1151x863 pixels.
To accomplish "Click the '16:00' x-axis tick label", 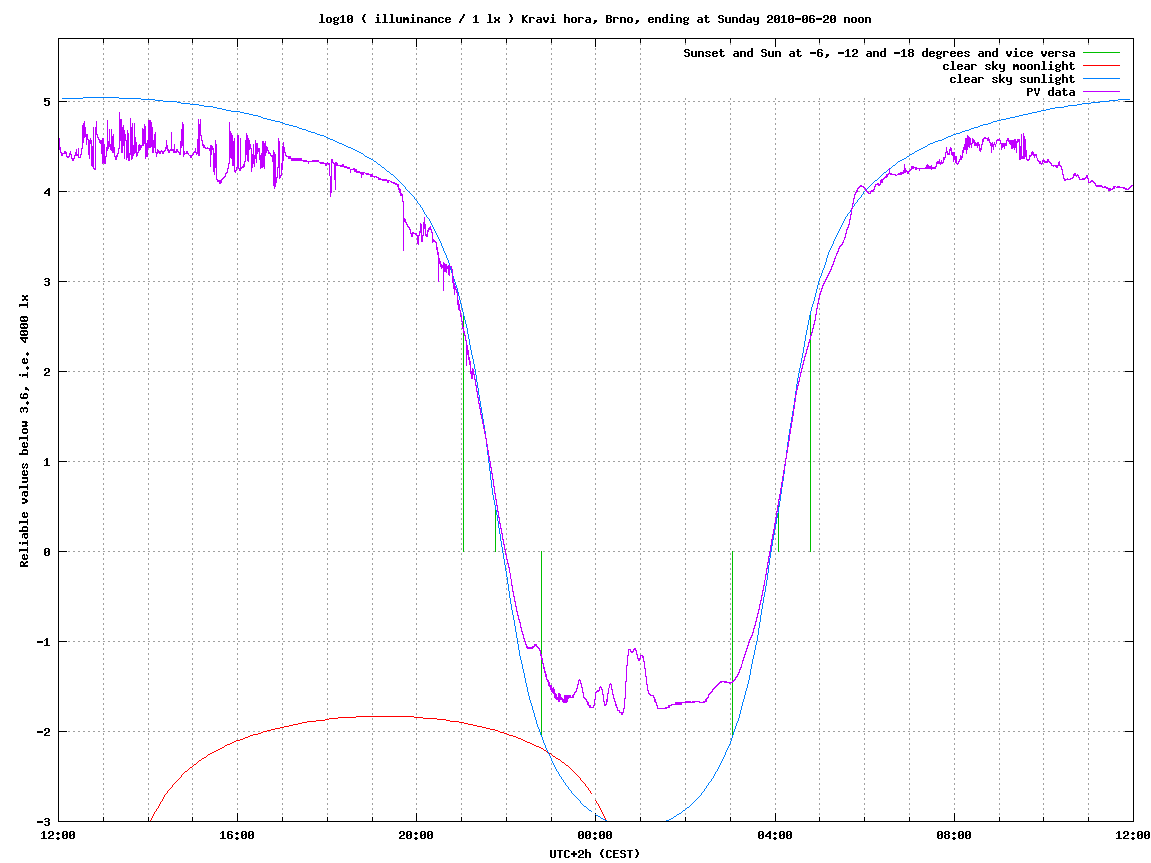I will (237, 835).
